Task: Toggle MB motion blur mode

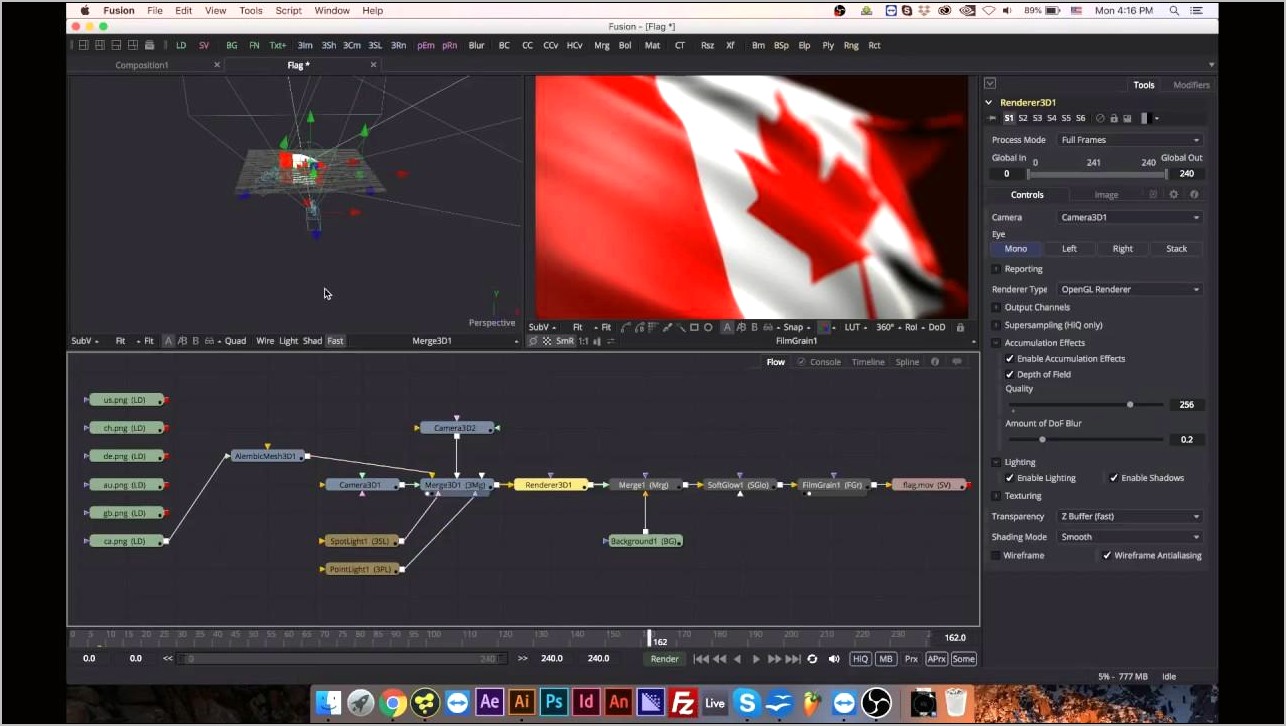Action: [x=886, y=659]
